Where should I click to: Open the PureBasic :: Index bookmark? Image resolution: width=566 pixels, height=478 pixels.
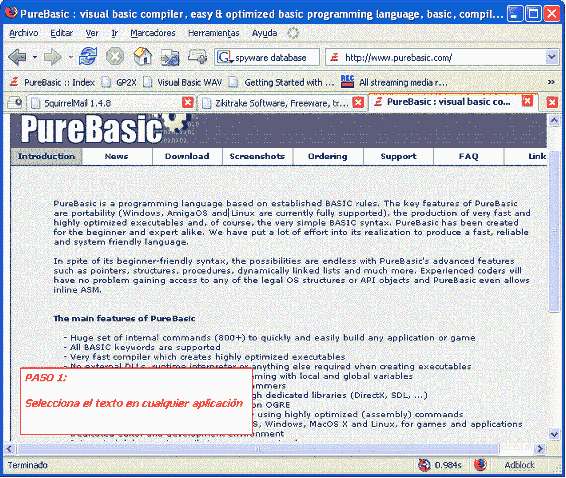point(52,82)
